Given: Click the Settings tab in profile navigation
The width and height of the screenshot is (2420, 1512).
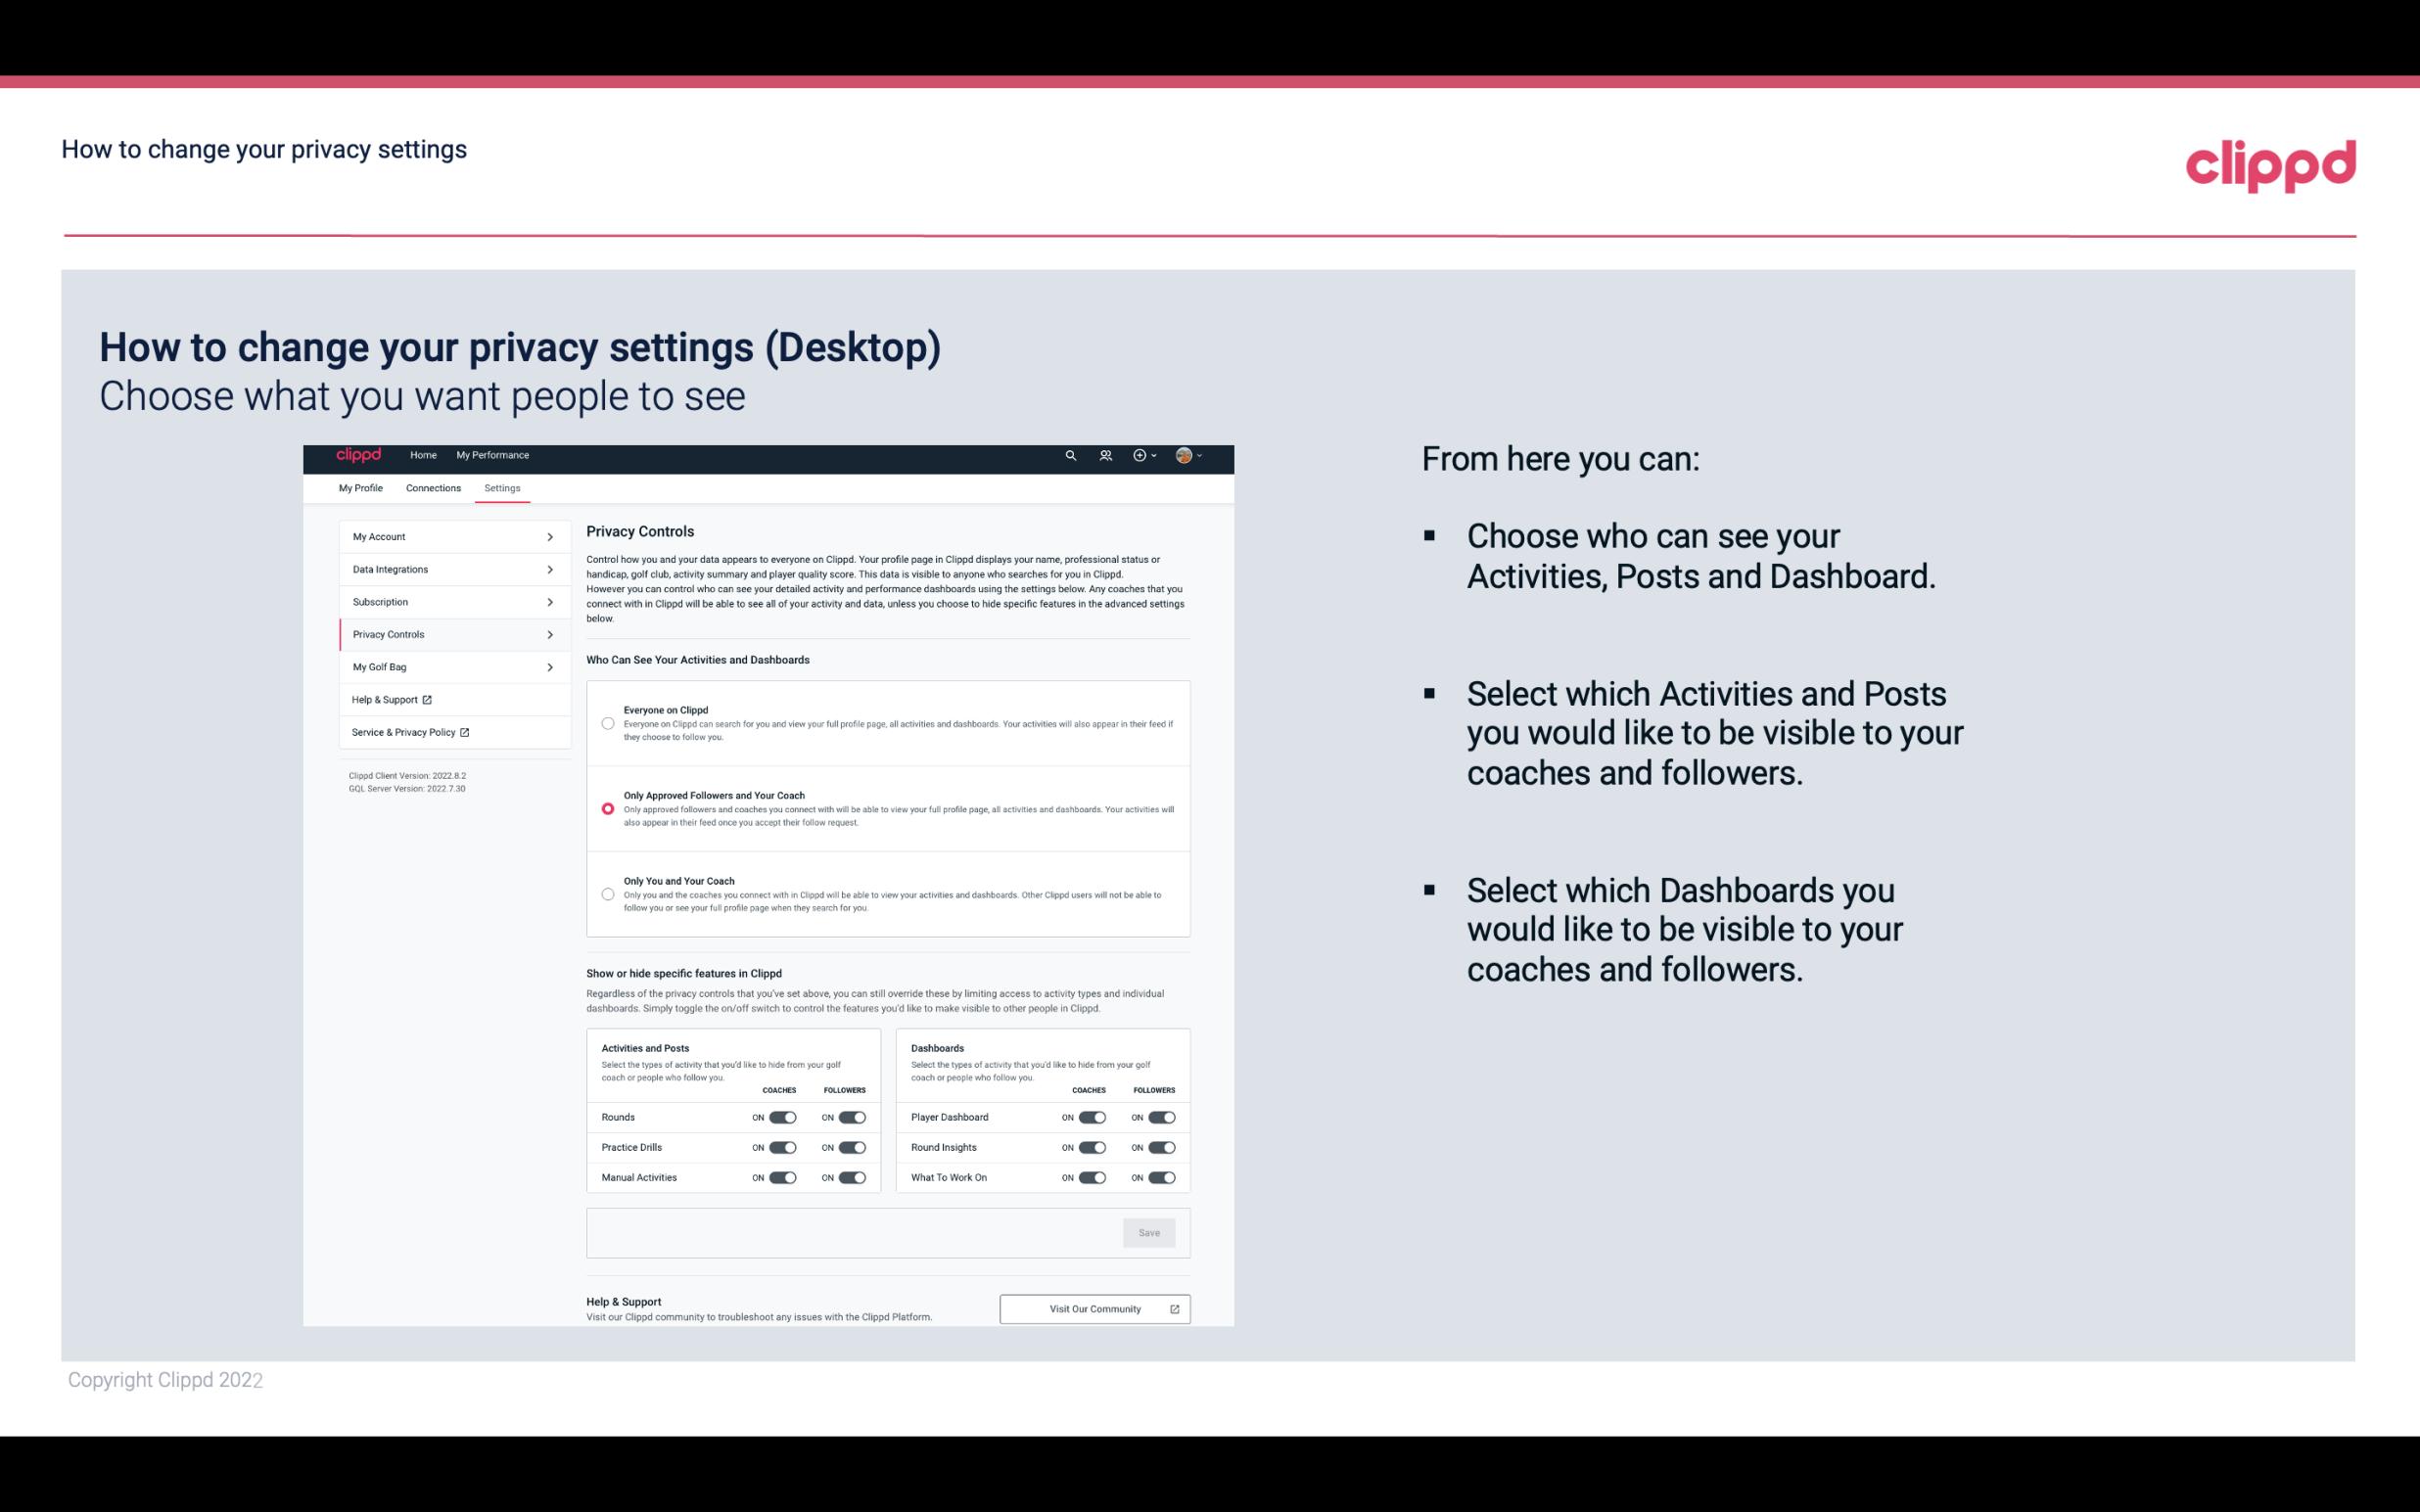Looking at the screenshot, I should [502, 487].
